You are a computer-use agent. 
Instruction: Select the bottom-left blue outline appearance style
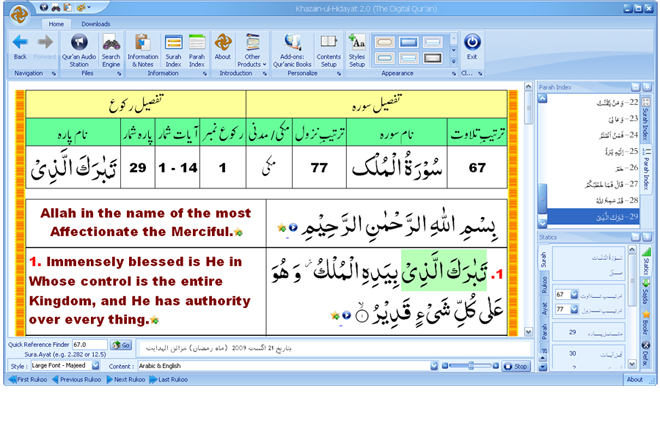(385, 58)
